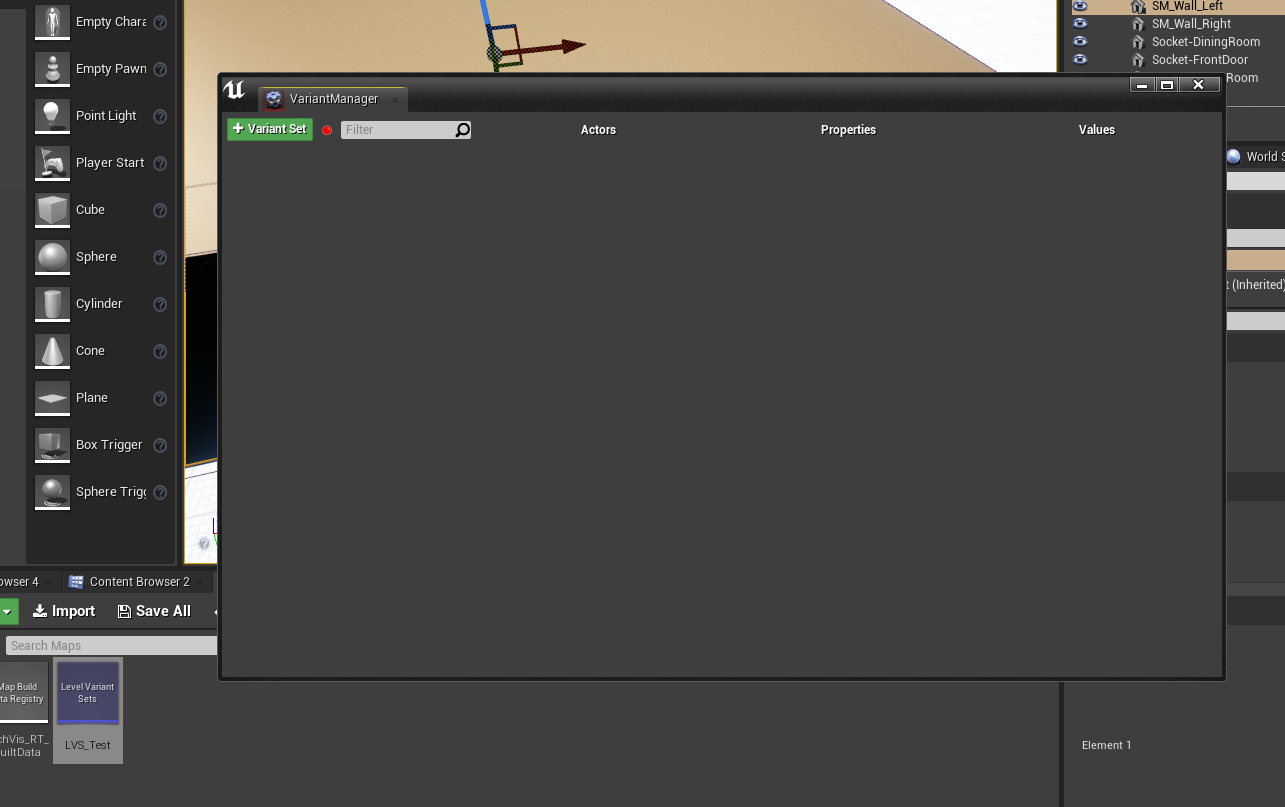Focus the Filter field in Variant Manager

398,130
